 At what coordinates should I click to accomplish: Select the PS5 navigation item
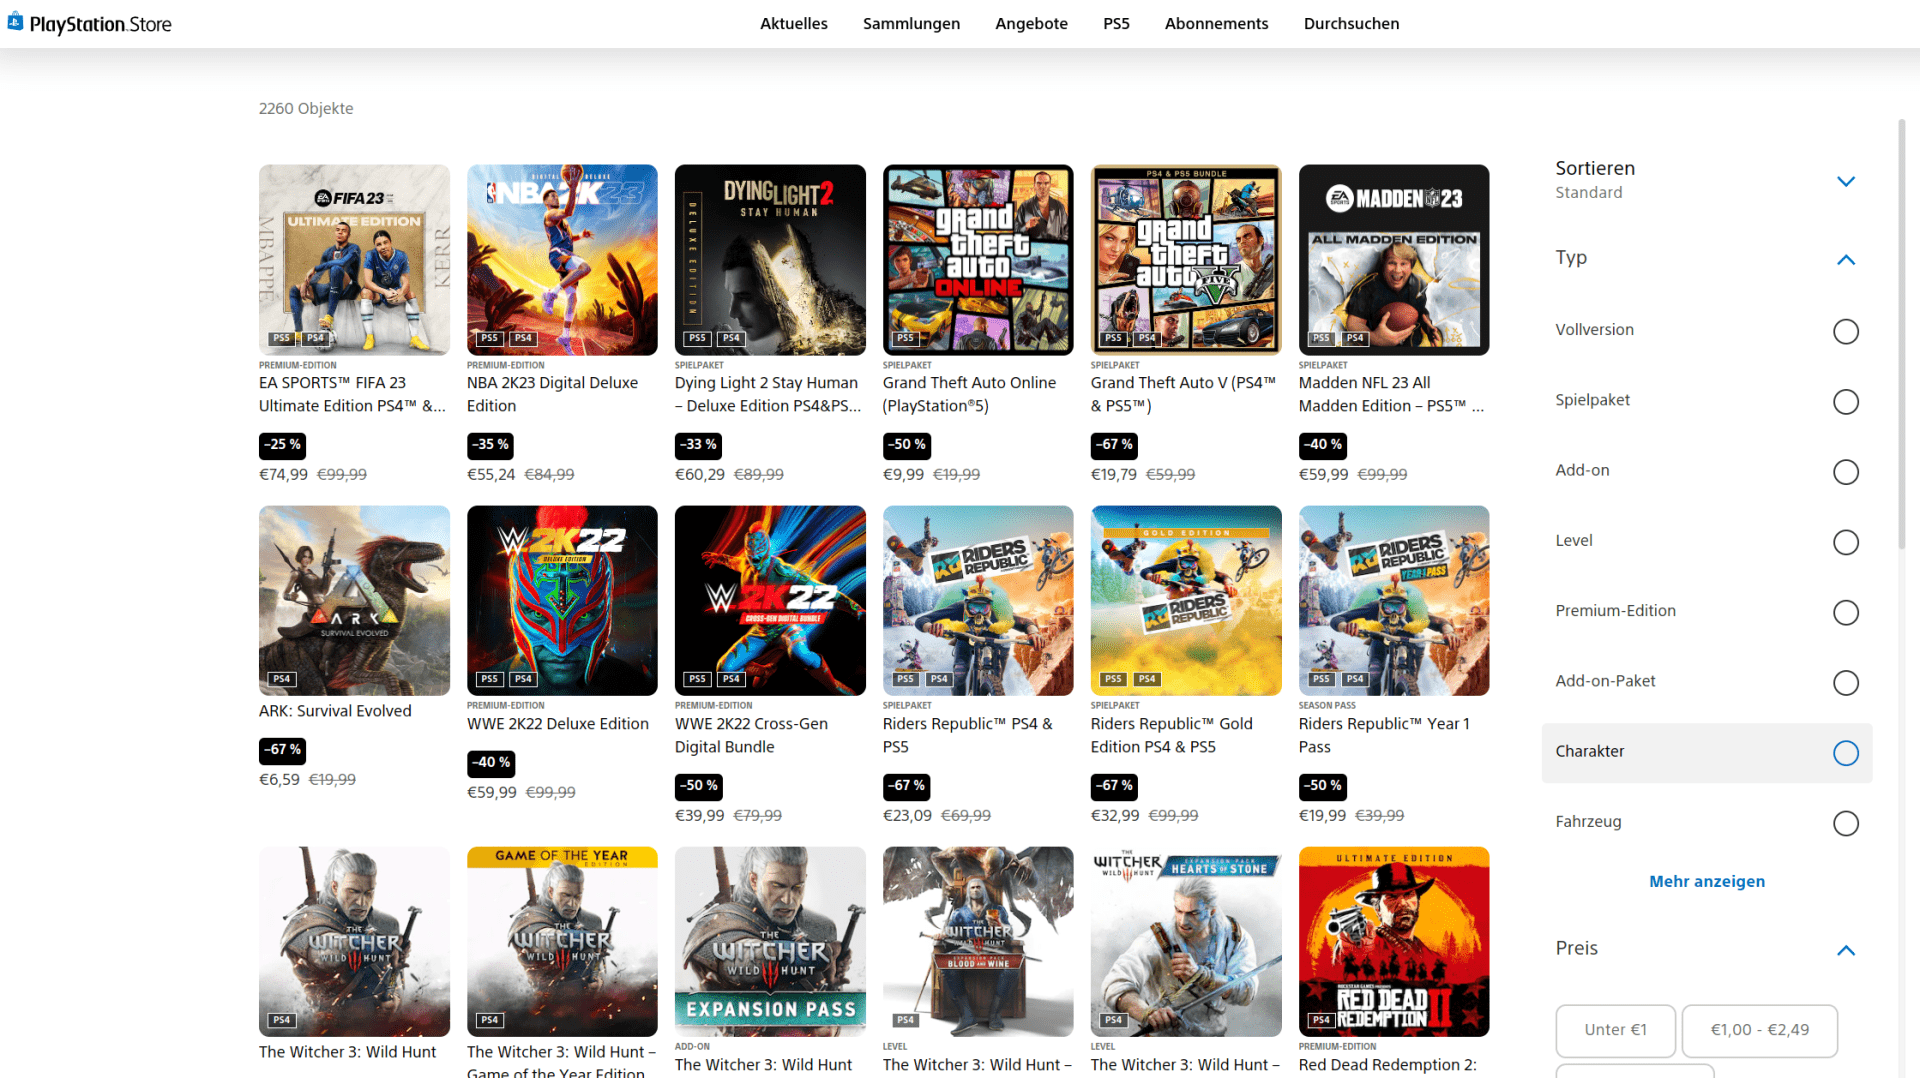(x=1116, y=24)
